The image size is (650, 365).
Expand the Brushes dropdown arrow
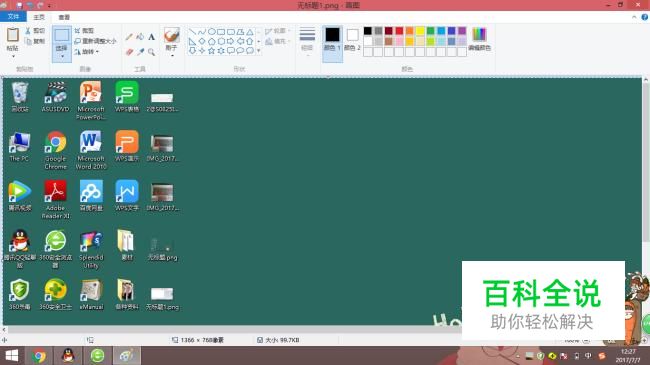172,56
